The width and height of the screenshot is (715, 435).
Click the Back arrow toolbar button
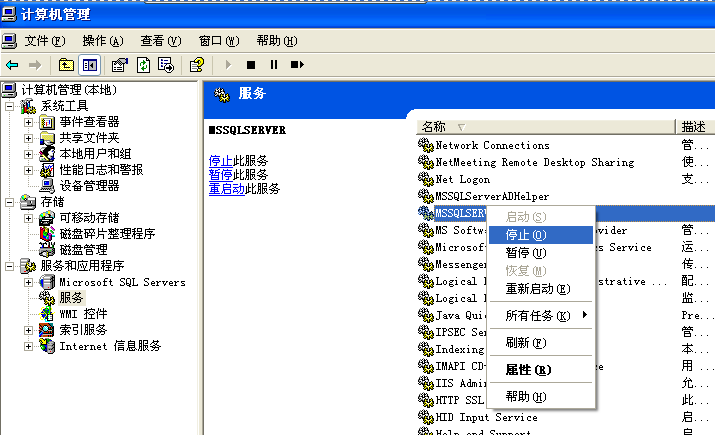pyautogui.click(x=12, y=65)
